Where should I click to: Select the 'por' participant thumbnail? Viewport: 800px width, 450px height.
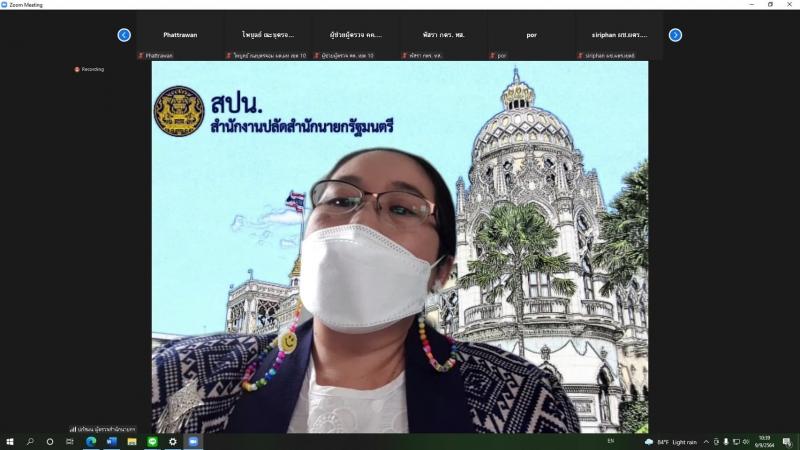pyautogui.click(x=531, y=35)
